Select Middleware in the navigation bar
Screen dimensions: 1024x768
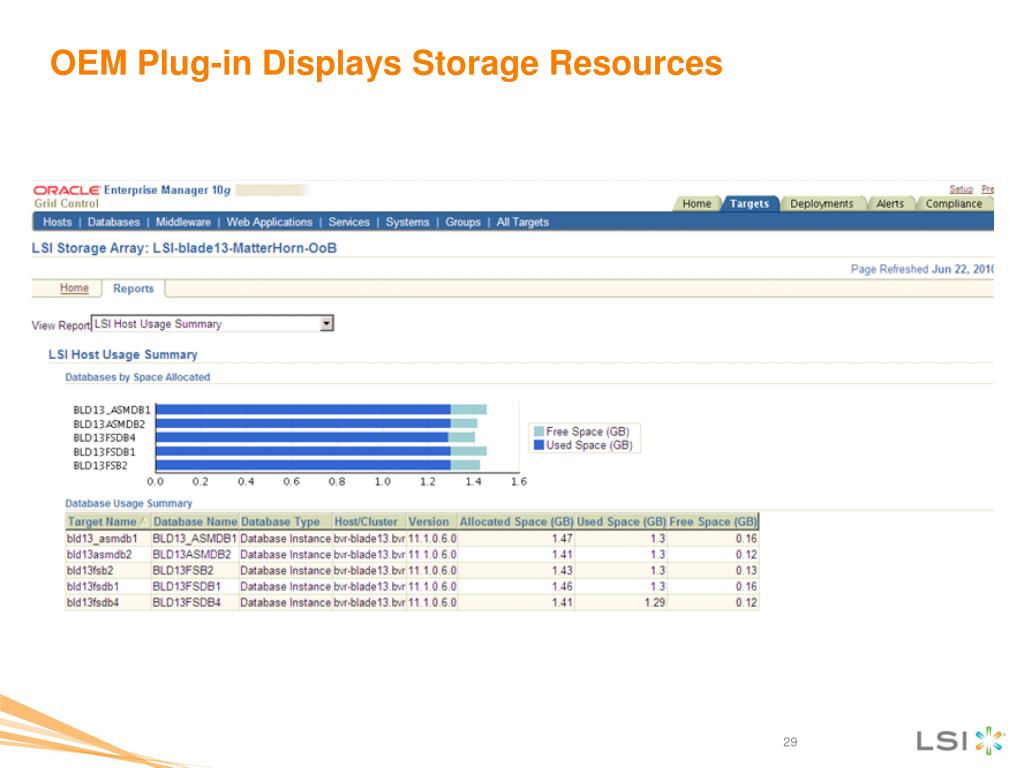184,222
